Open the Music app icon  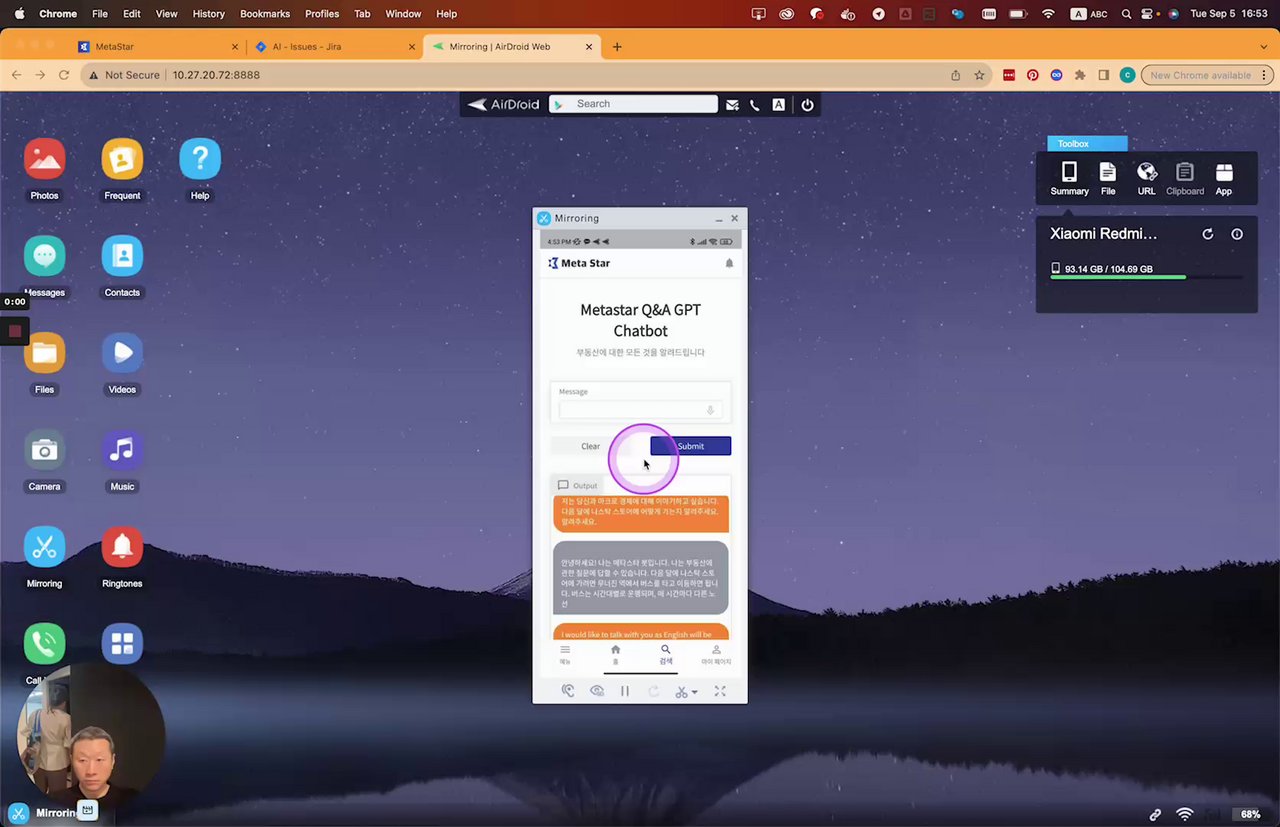(122, 450)
